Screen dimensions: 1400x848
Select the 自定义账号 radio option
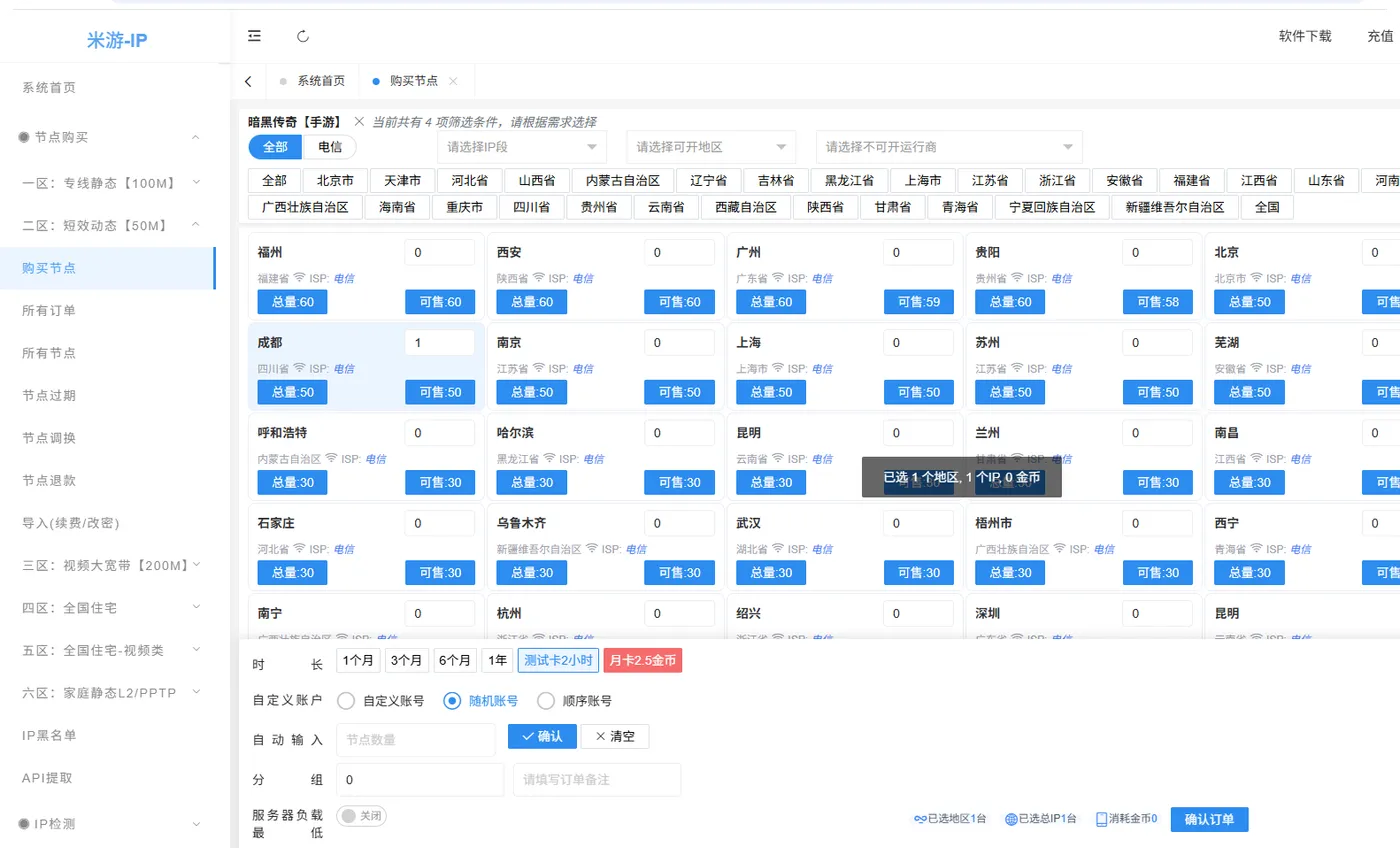(346, 701)
